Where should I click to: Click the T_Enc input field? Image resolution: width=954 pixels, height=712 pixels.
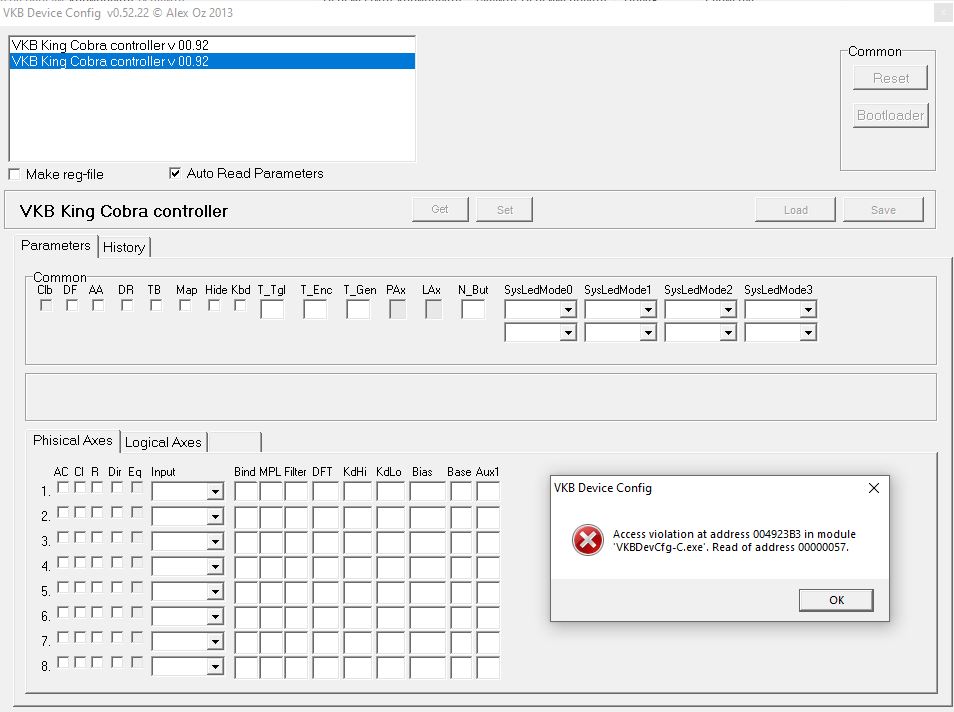(315, 309)
